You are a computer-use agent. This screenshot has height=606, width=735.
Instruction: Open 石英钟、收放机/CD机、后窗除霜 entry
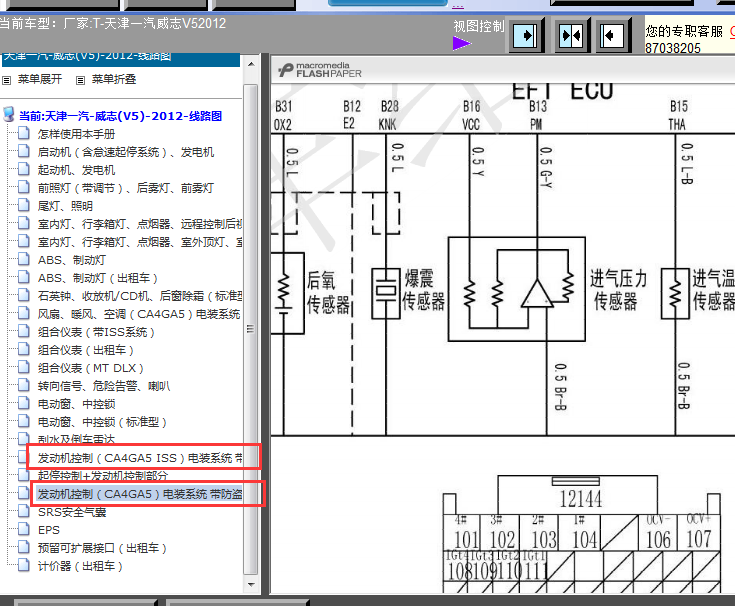click(x=140, y=296)
